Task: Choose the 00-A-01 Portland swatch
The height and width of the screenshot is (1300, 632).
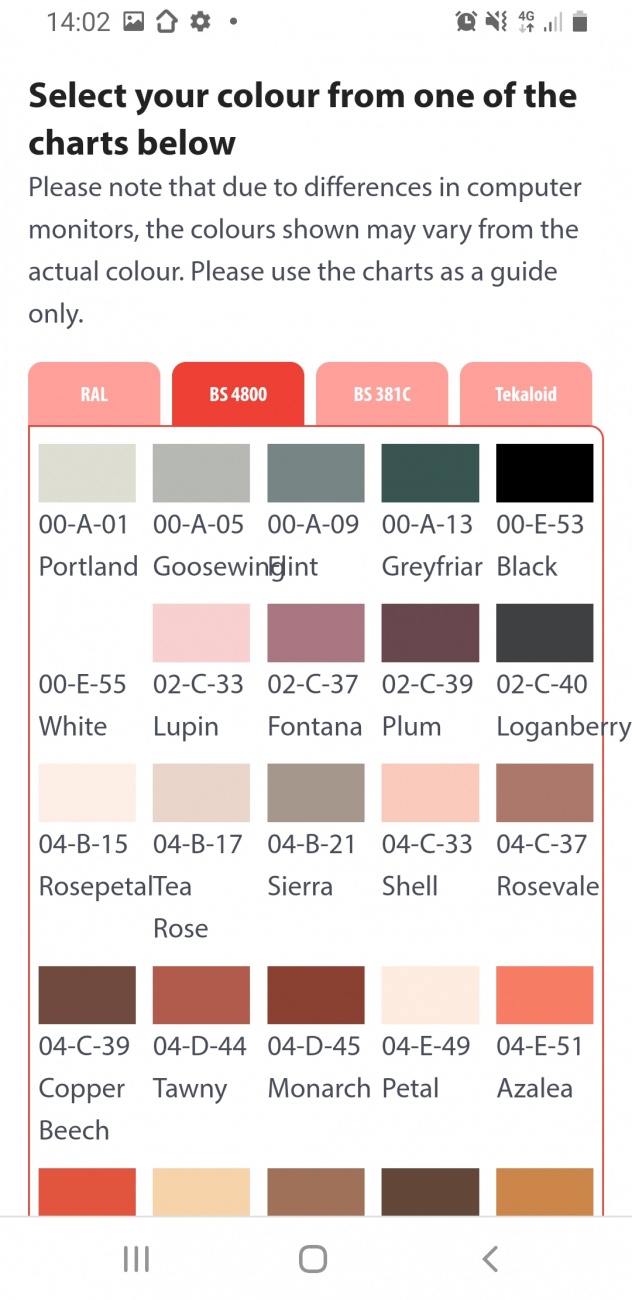Action: point(87,473)
